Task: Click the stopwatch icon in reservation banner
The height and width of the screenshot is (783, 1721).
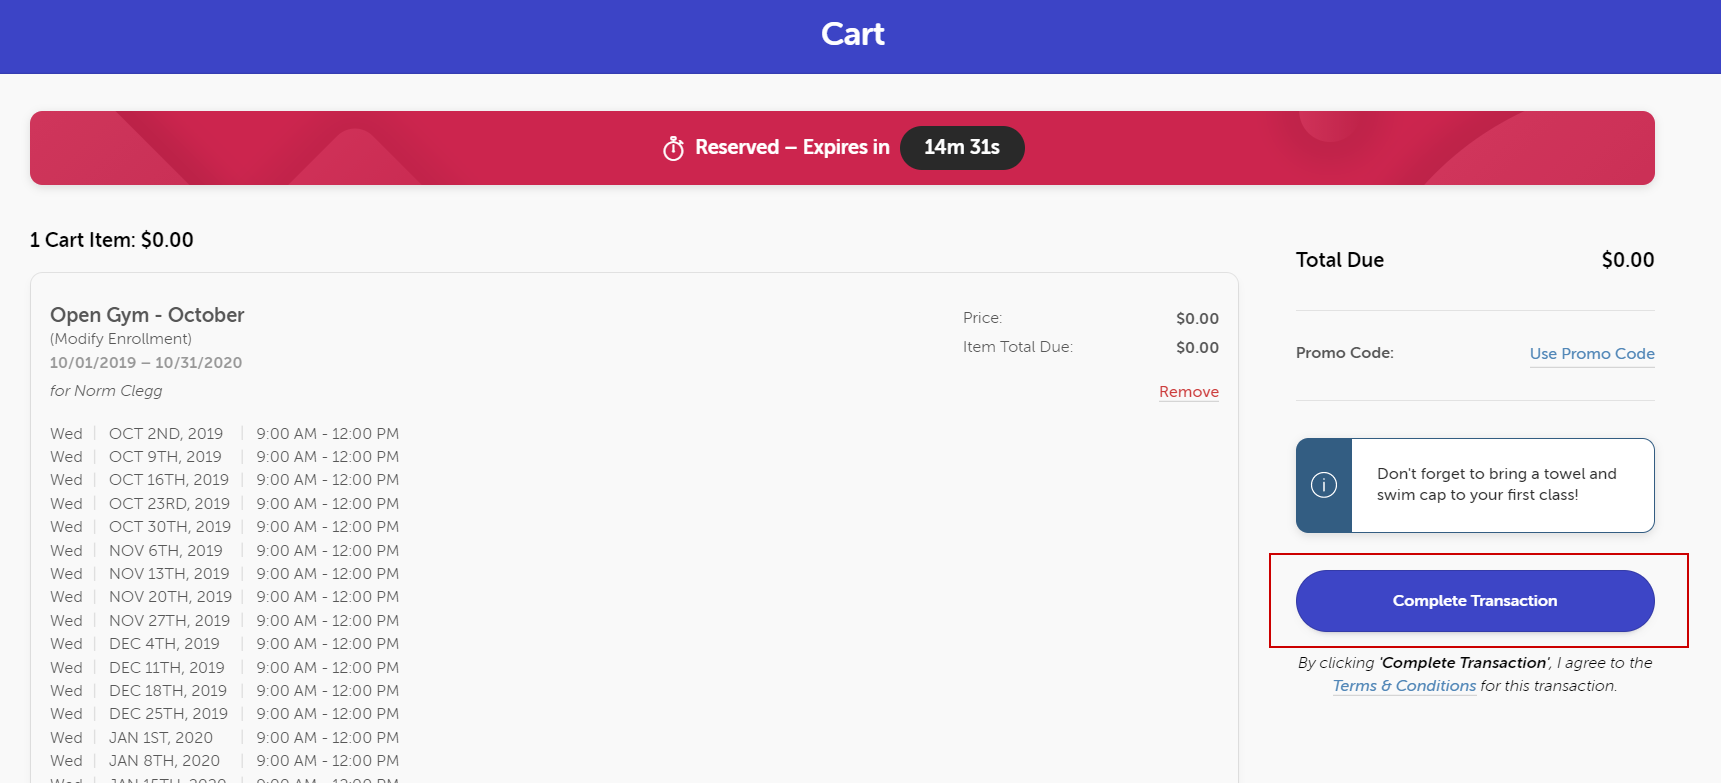Action: pos(674,148)
